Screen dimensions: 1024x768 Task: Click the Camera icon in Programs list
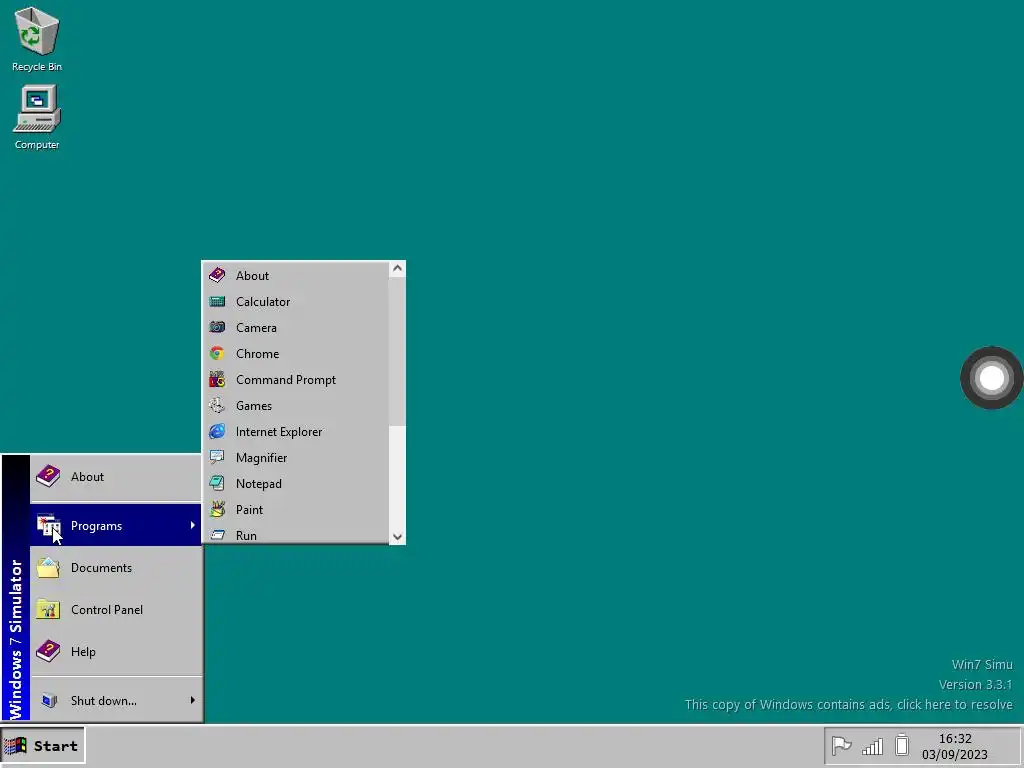[217, 327]
